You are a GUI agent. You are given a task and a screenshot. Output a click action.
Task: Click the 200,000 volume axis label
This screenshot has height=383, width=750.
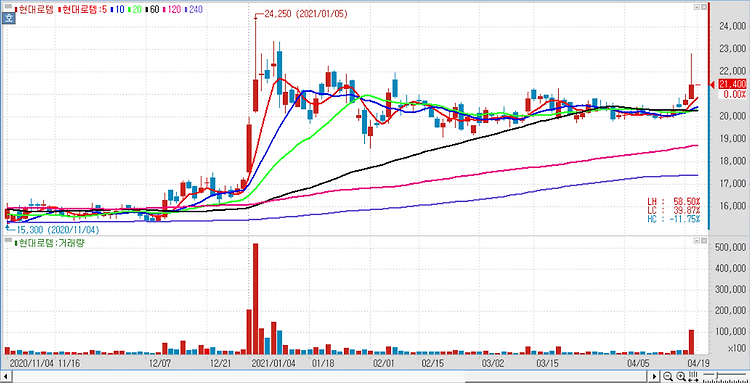pyautogui.click(x=730, y=310)
